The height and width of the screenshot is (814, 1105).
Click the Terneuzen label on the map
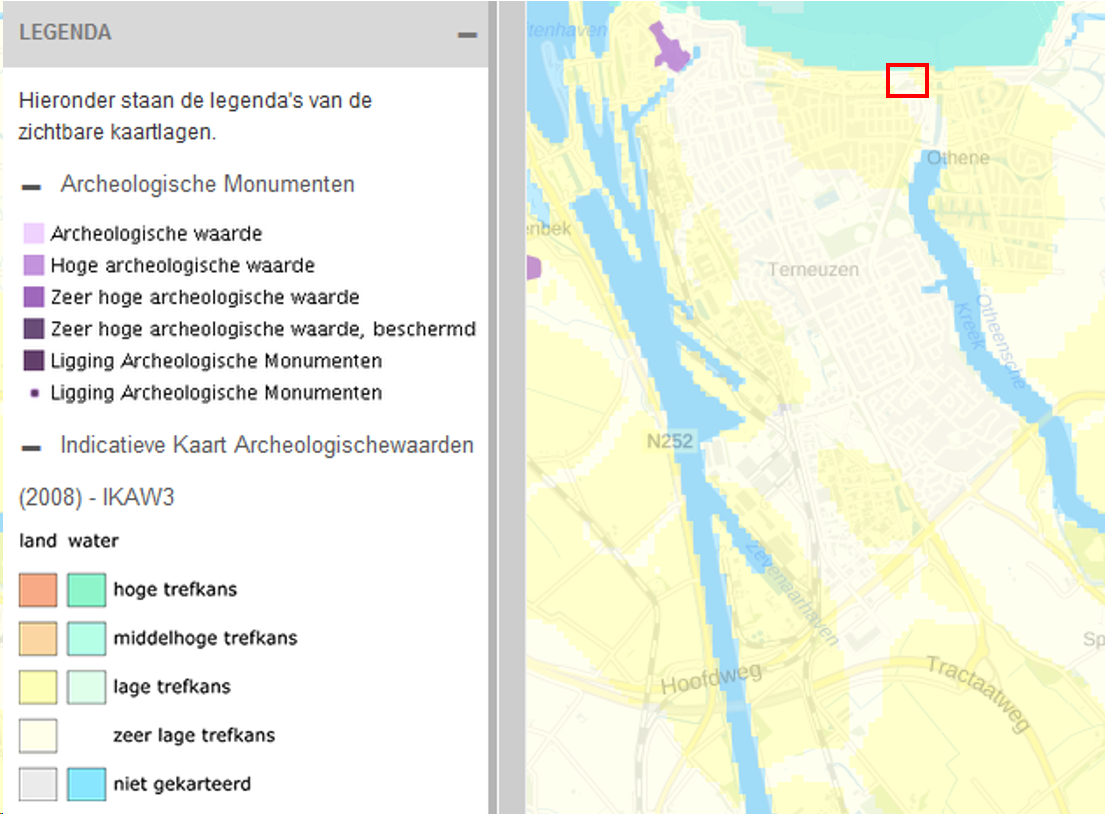coord(813,270)
